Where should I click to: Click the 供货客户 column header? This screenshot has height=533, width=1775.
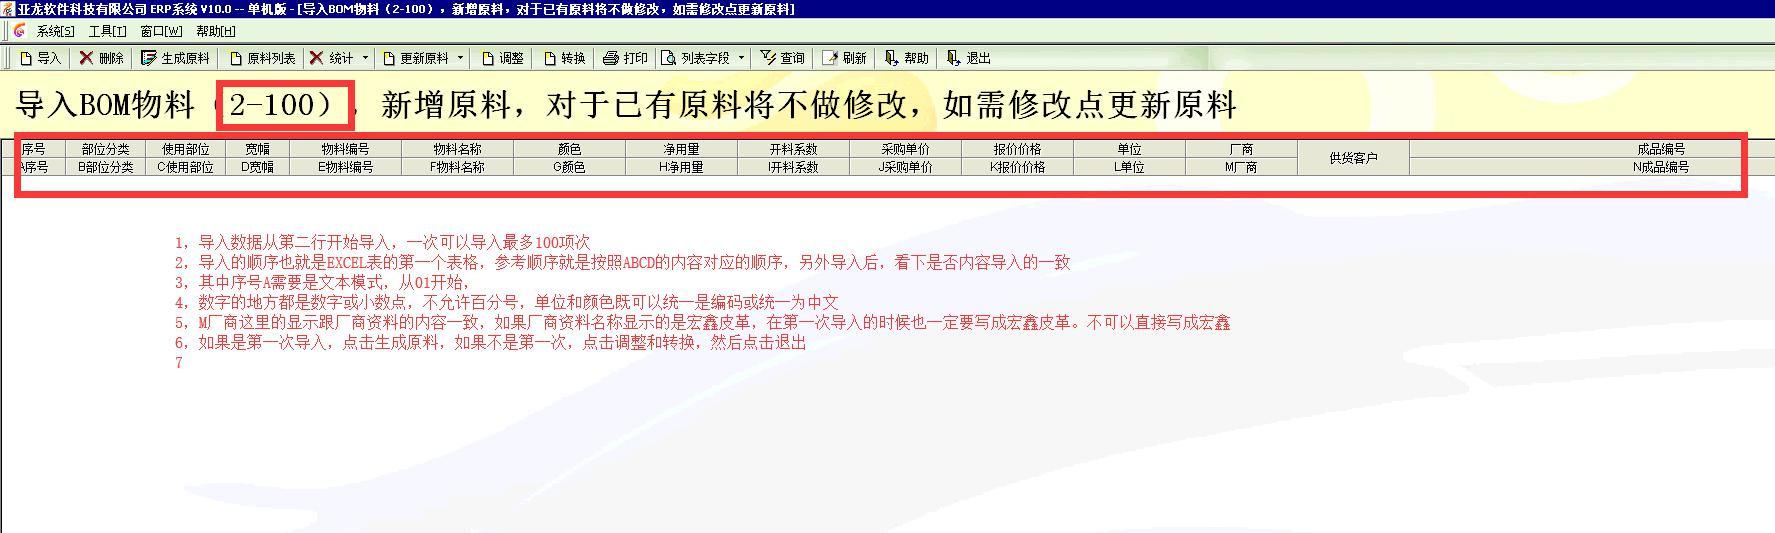point(1353,158)
